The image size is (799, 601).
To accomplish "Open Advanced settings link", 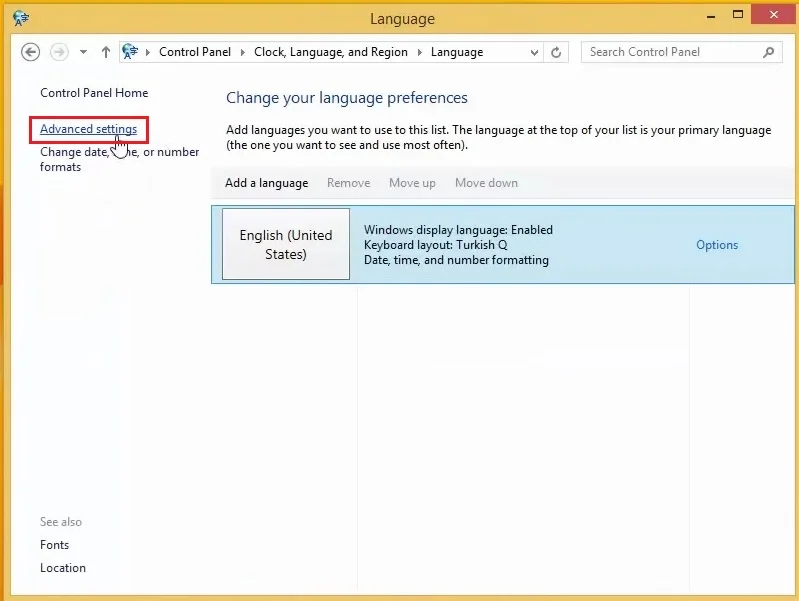I will [89, 129].
